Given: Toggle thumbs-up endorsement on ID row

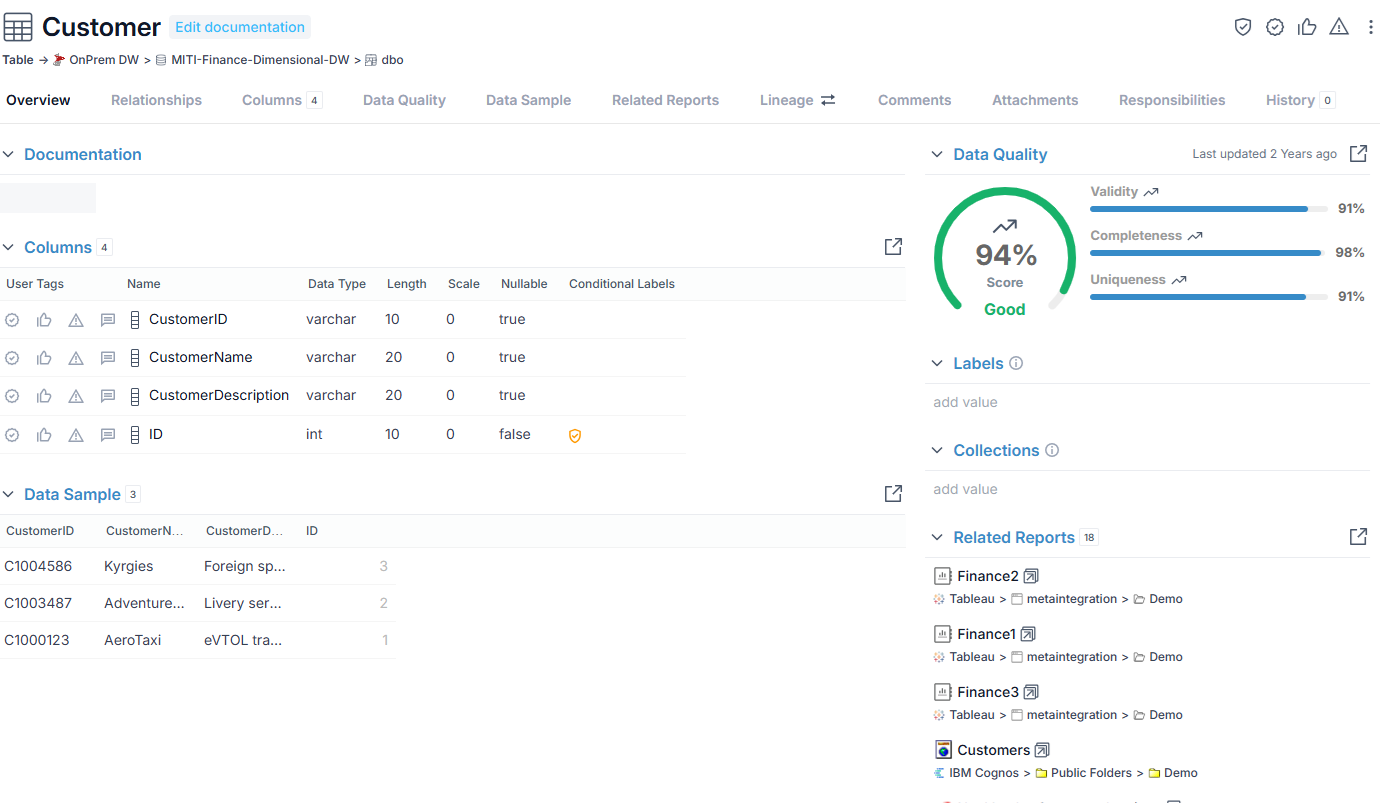Looking at the screenshot, I should (44, 435).
